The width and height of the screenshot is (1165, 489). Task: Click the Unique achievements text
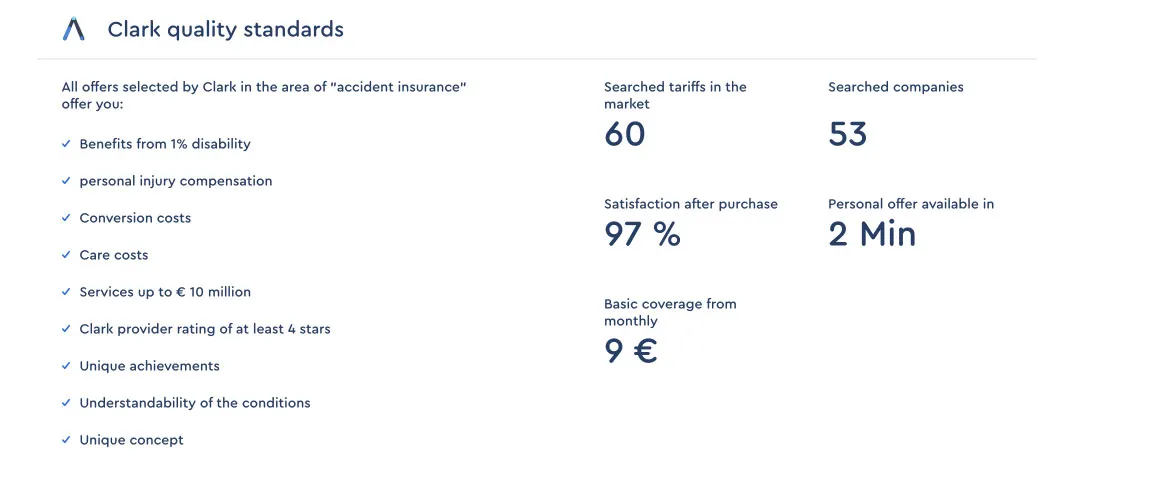pos(149,366)
